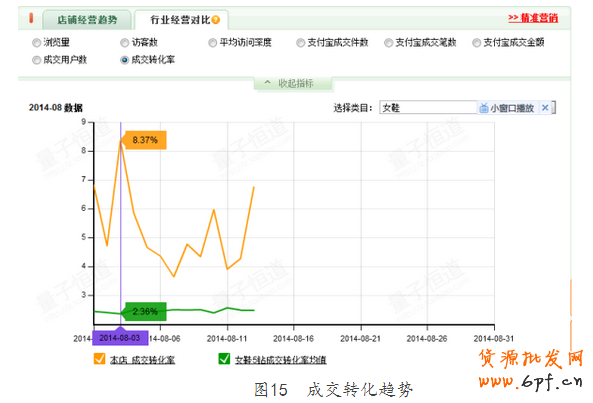The width and height of the screenshot is (593, 403).
Task: Click the red marker icon left of tabs
Action: click(31, 18)
